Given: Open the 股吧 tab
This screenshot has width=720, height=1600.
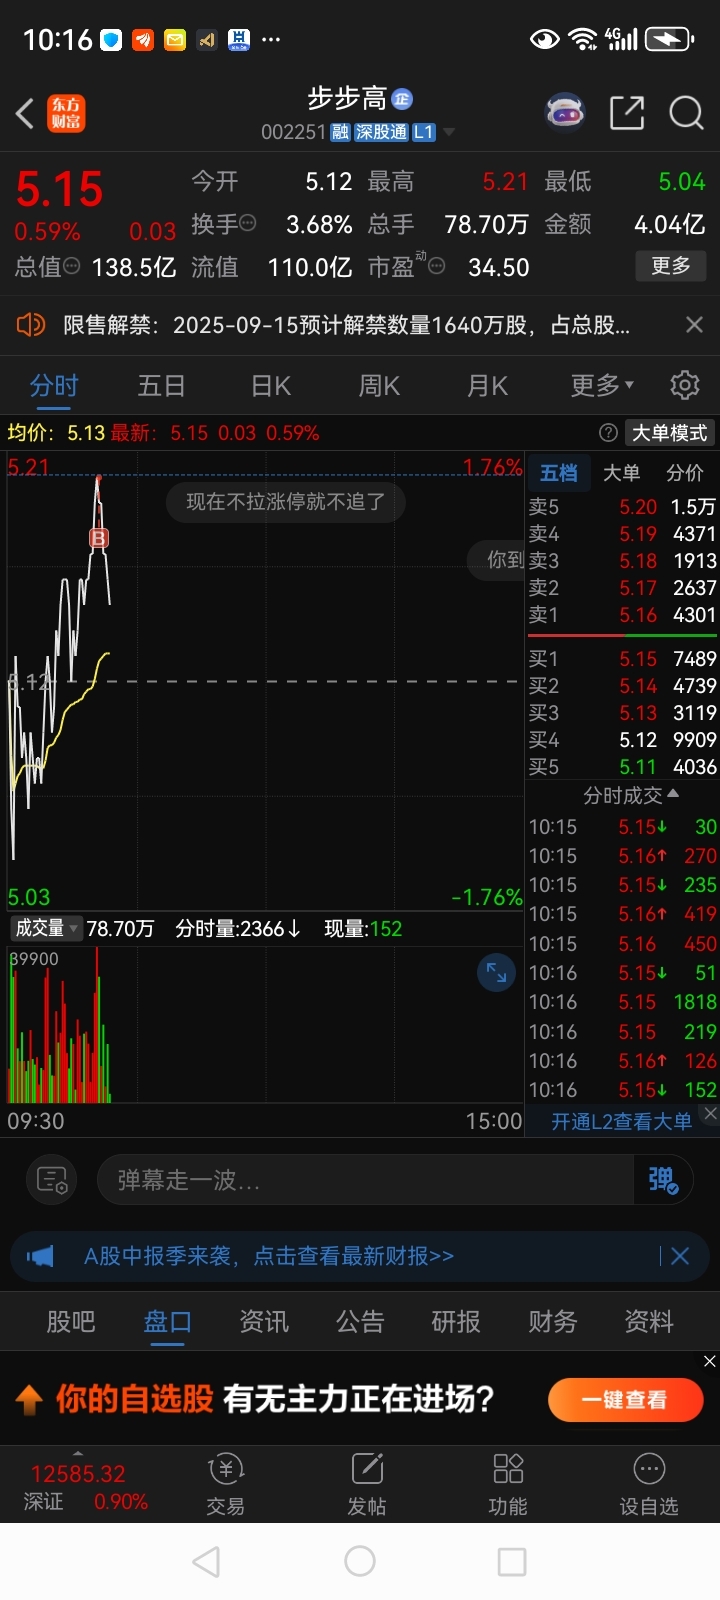Looking at the screenshot, I should click(71, 1321).
